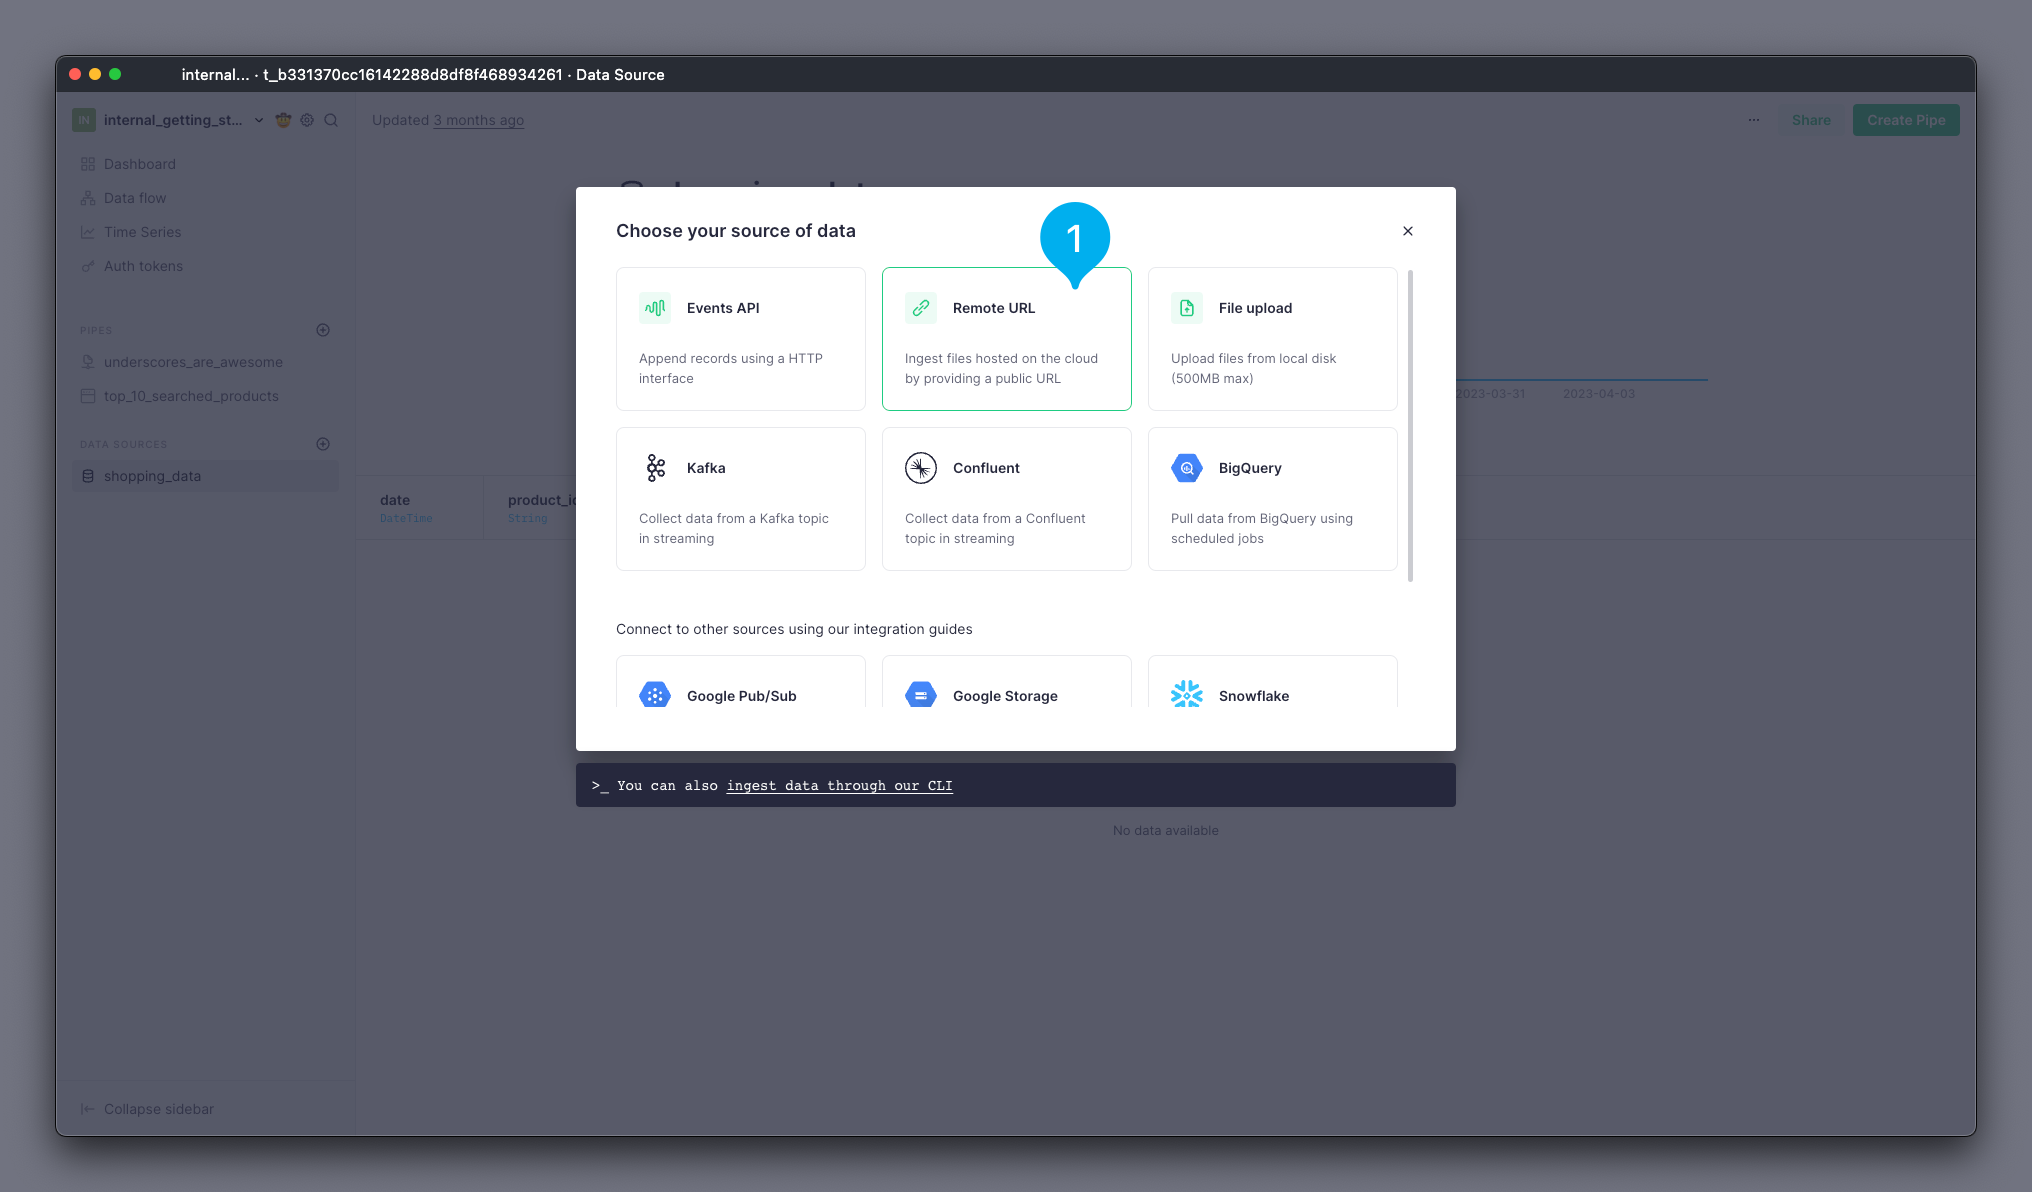The image size is (2032, 1192).
Task: Add a new data source with plus icon
Action: point(323,444)
